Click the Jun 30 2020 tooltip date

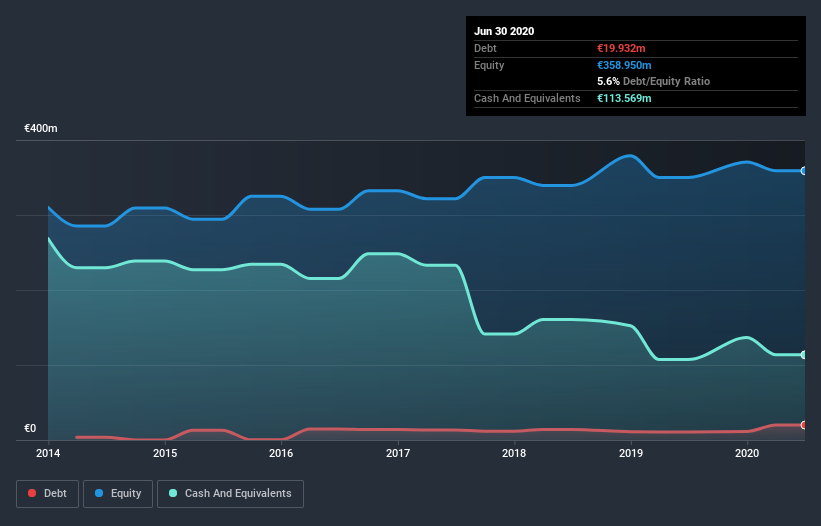coord(504,31)
